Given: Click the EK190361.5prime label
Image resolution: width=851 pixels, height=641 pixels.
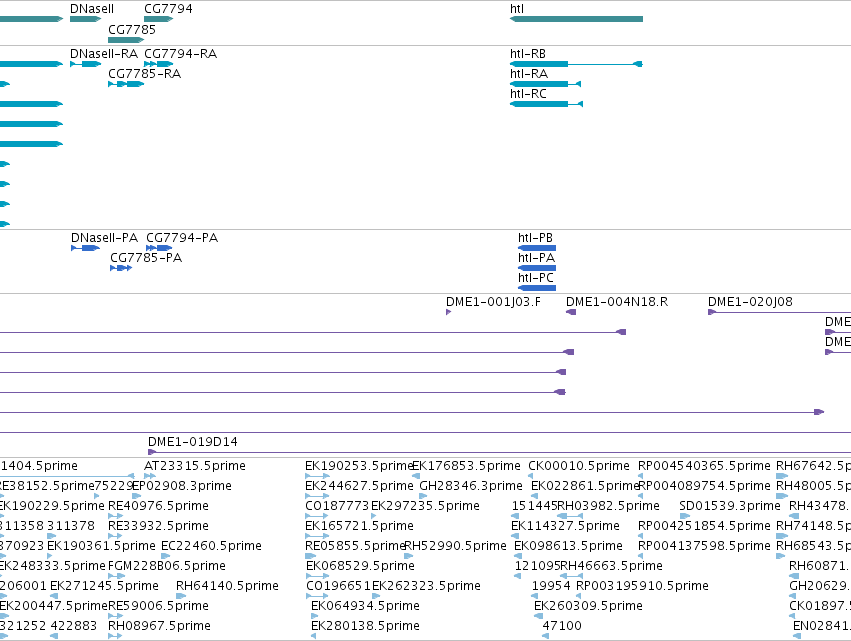Looking at the screenshot, I should [101, 546].
